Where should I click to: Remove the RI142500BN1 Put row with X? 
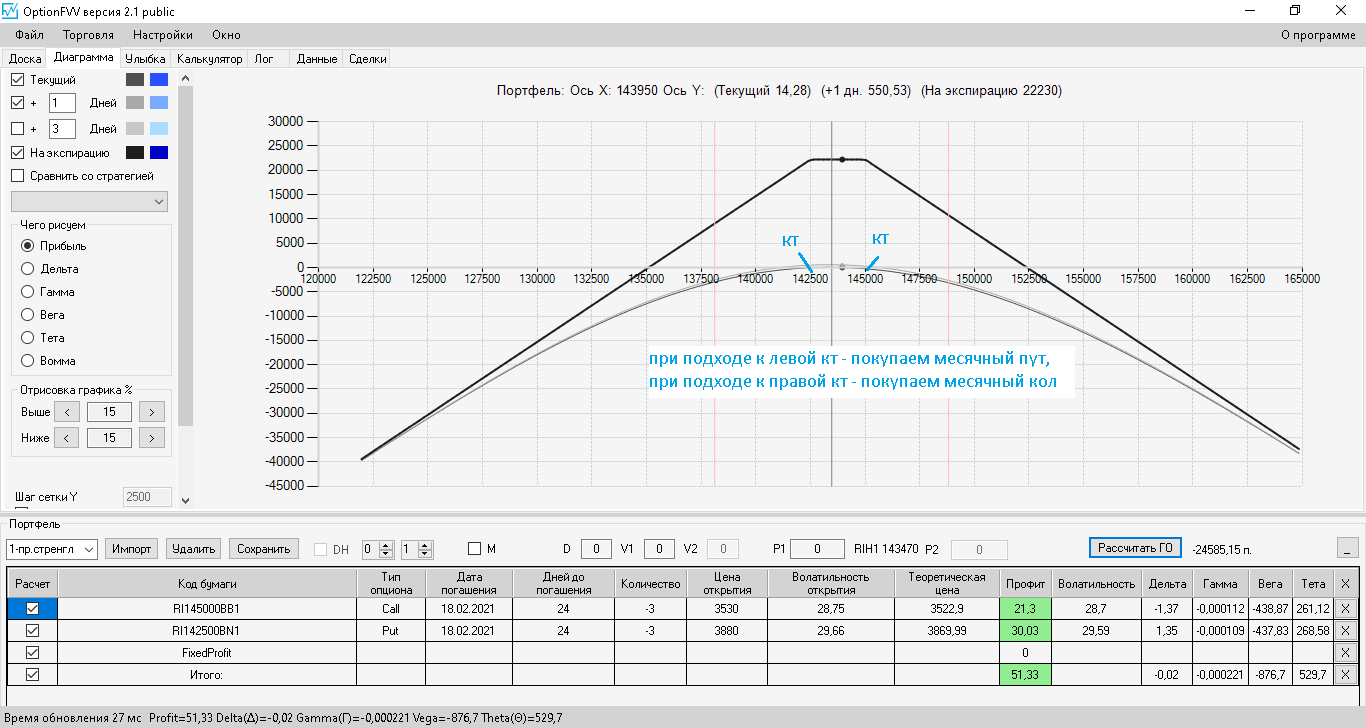(1344, 631)
